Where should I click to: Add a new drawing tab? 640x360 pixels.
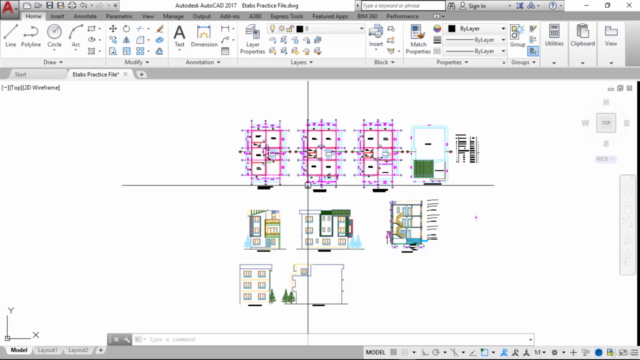point(141,74)
